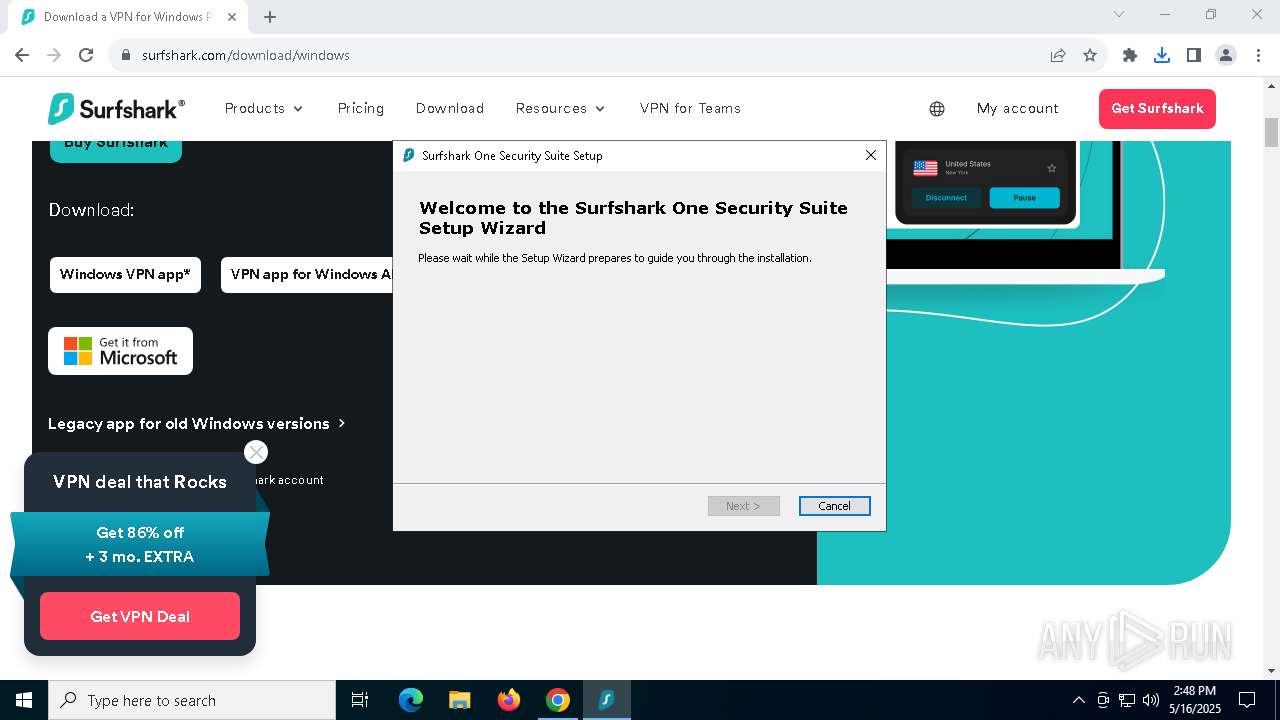Click Get VPN Deal button
The height and width of the screenshot is (720, 1280).
tap(140, 616)
